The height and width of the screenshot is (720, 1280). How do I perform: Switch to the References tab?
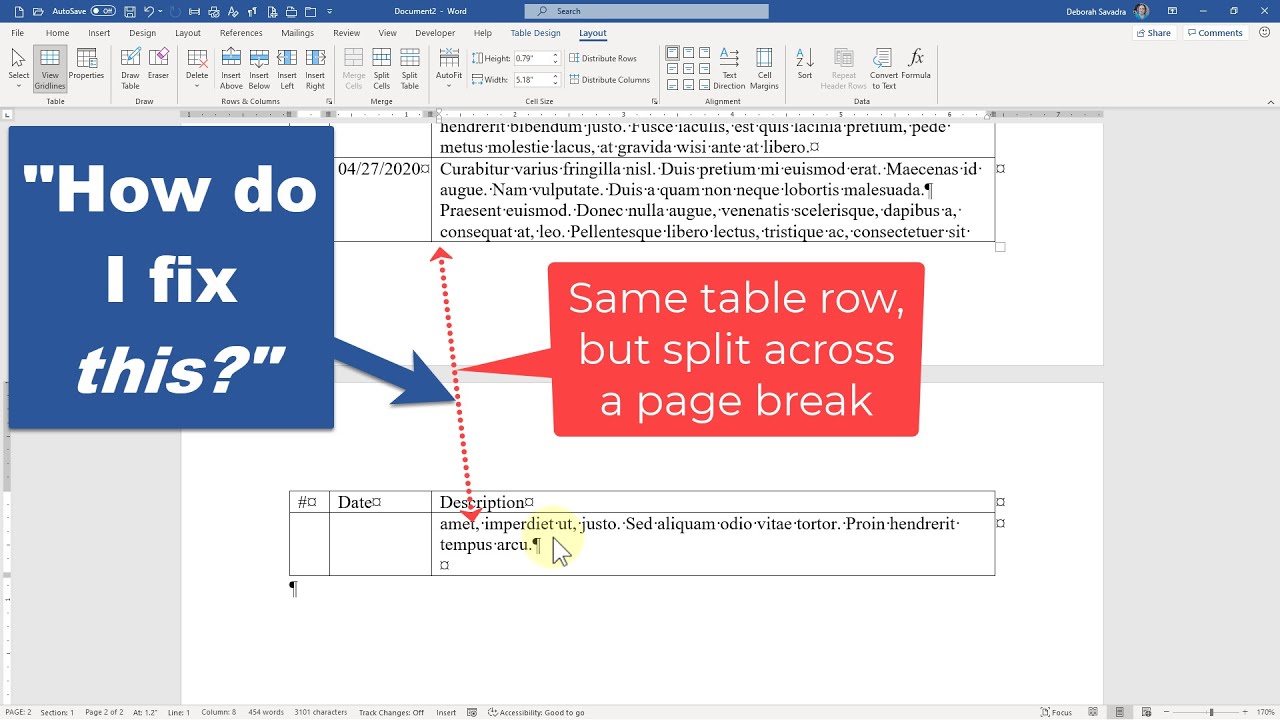(241, 33)
